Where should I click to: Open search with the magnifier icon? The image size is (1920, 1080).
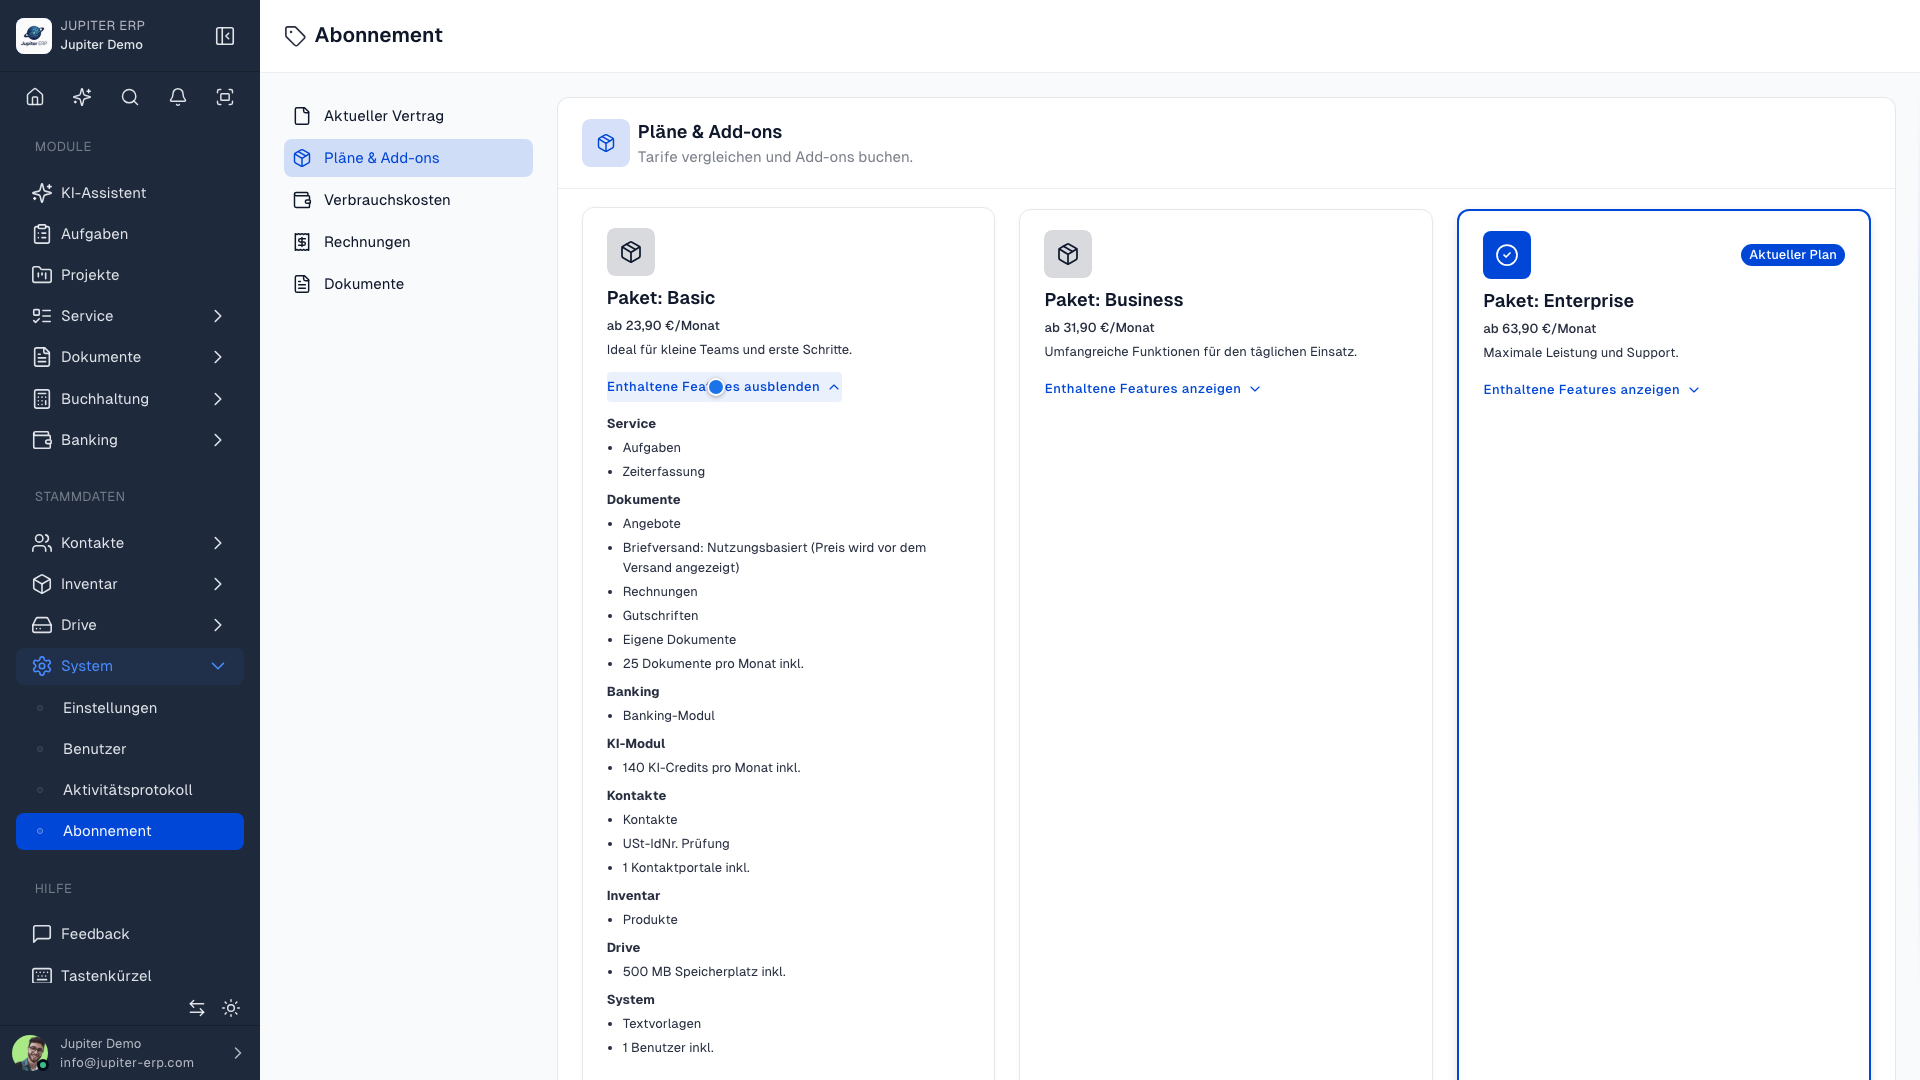click(x=130, y=97)
